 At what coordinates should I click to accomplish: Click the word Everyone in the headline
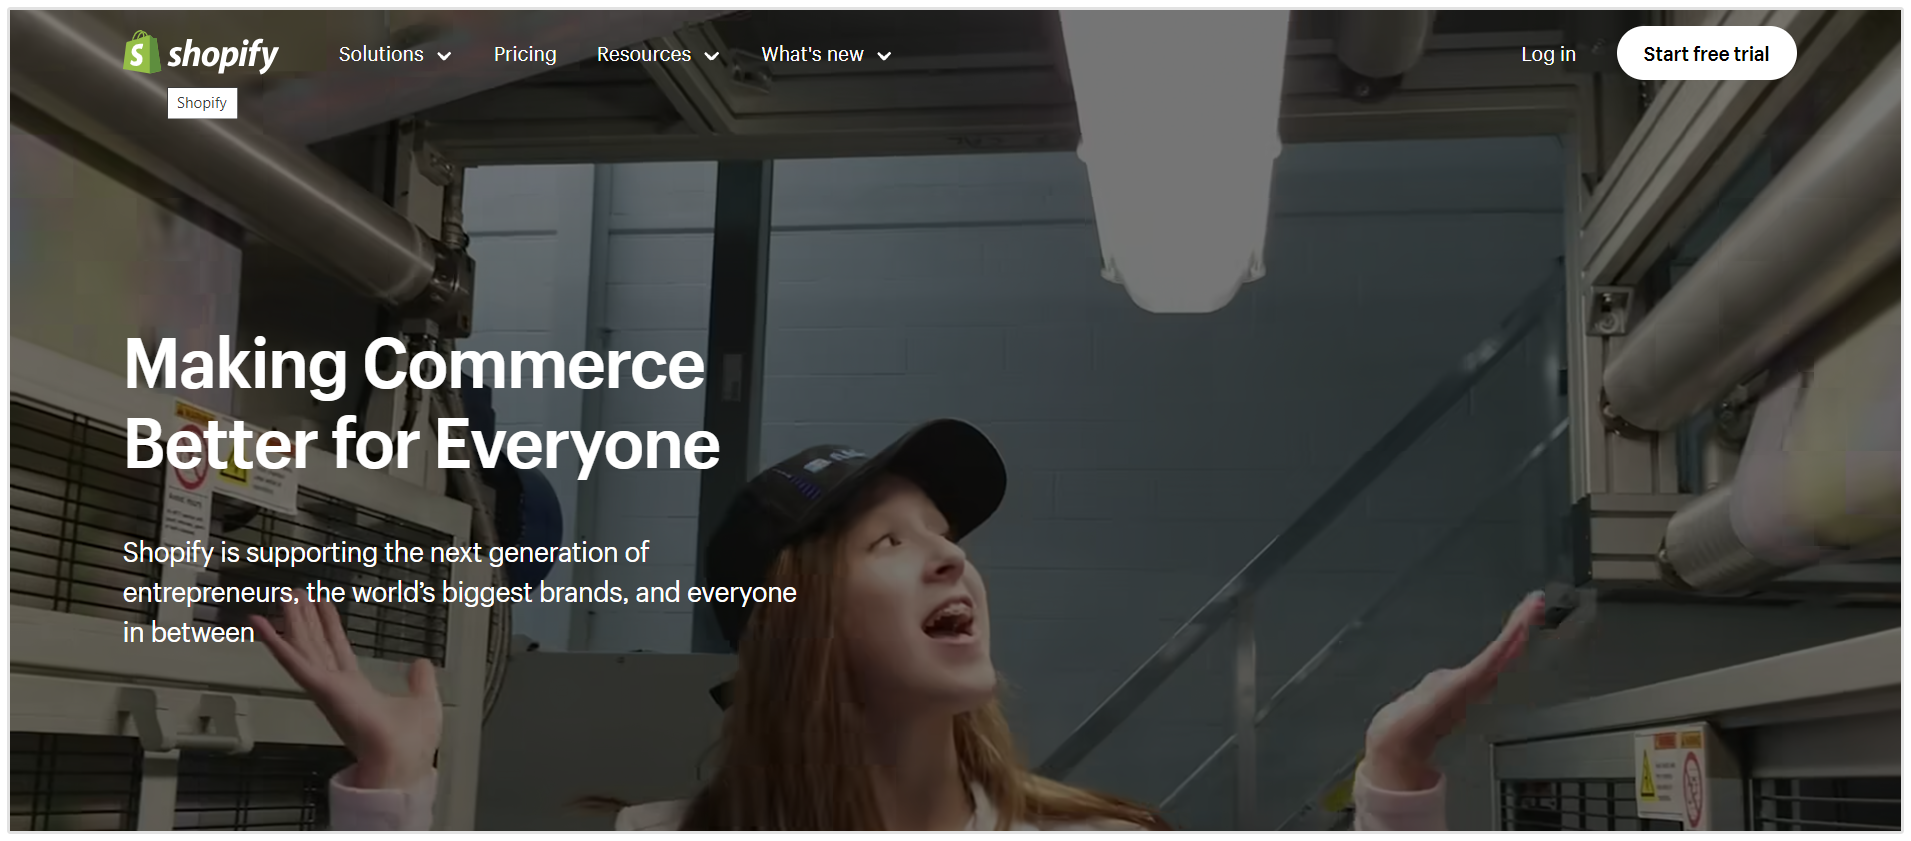(x=577, y=445)
